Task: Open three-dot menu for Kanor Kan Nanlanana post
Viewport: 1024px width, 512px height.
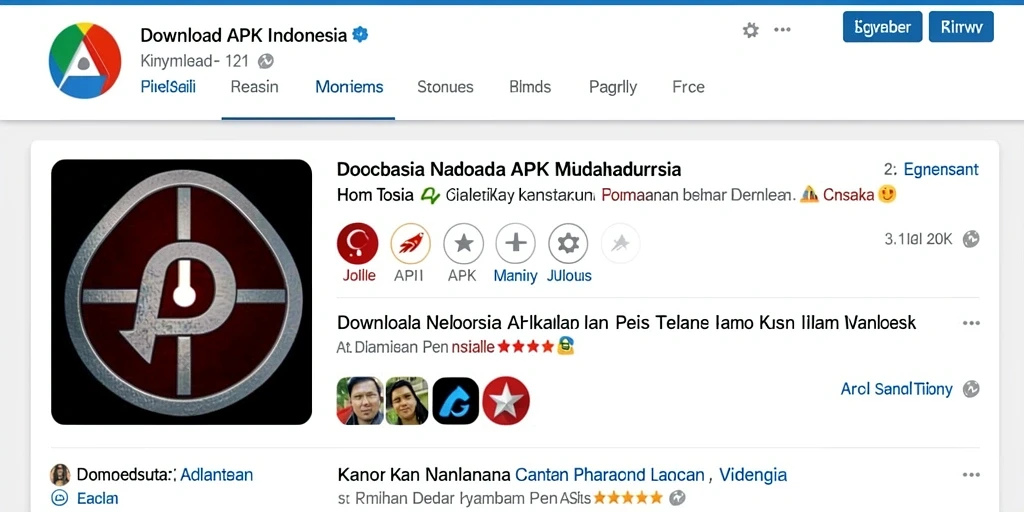Action: pos(971,475)
